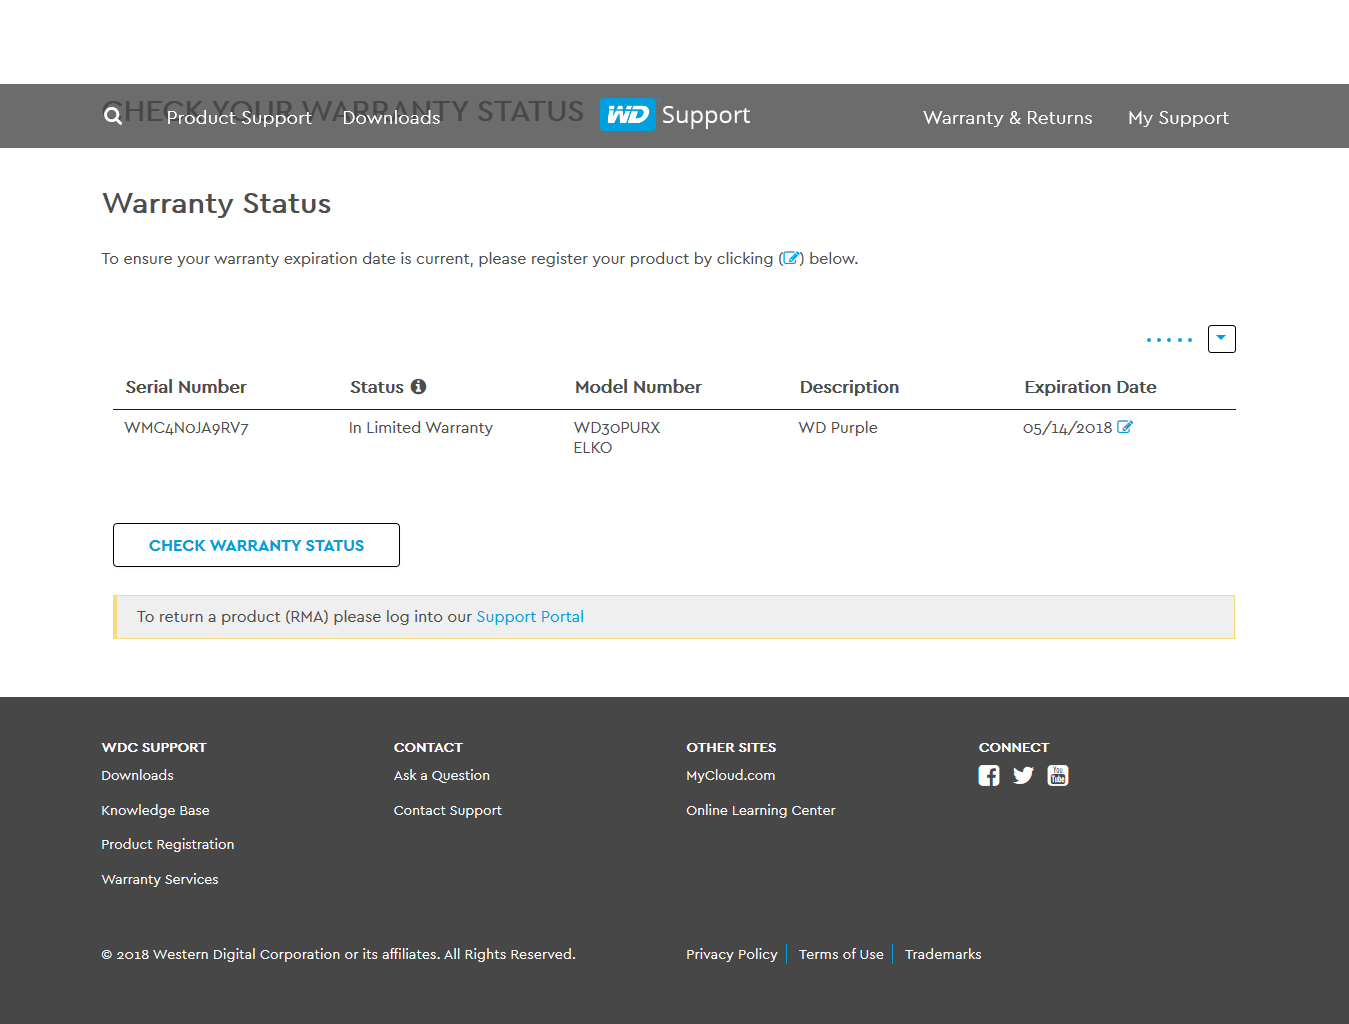
Task: Click Ask a Question link
Action: point(442,775)
